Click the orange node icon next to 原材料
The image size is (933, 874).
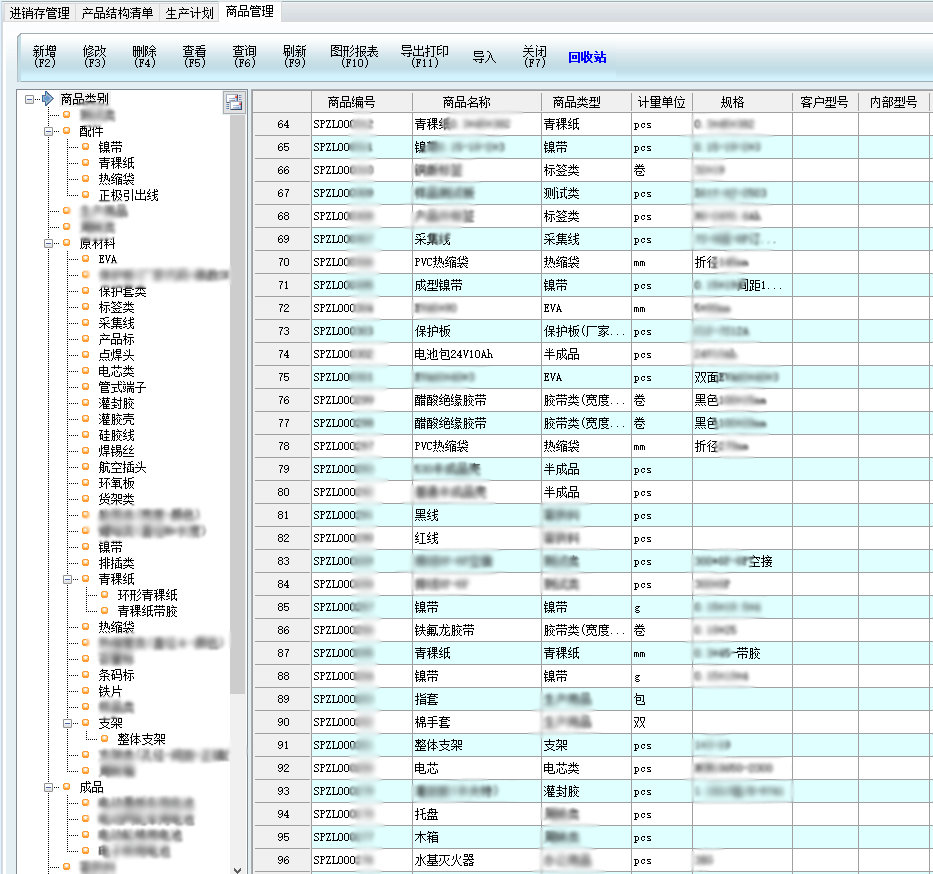tap(67, 243)
